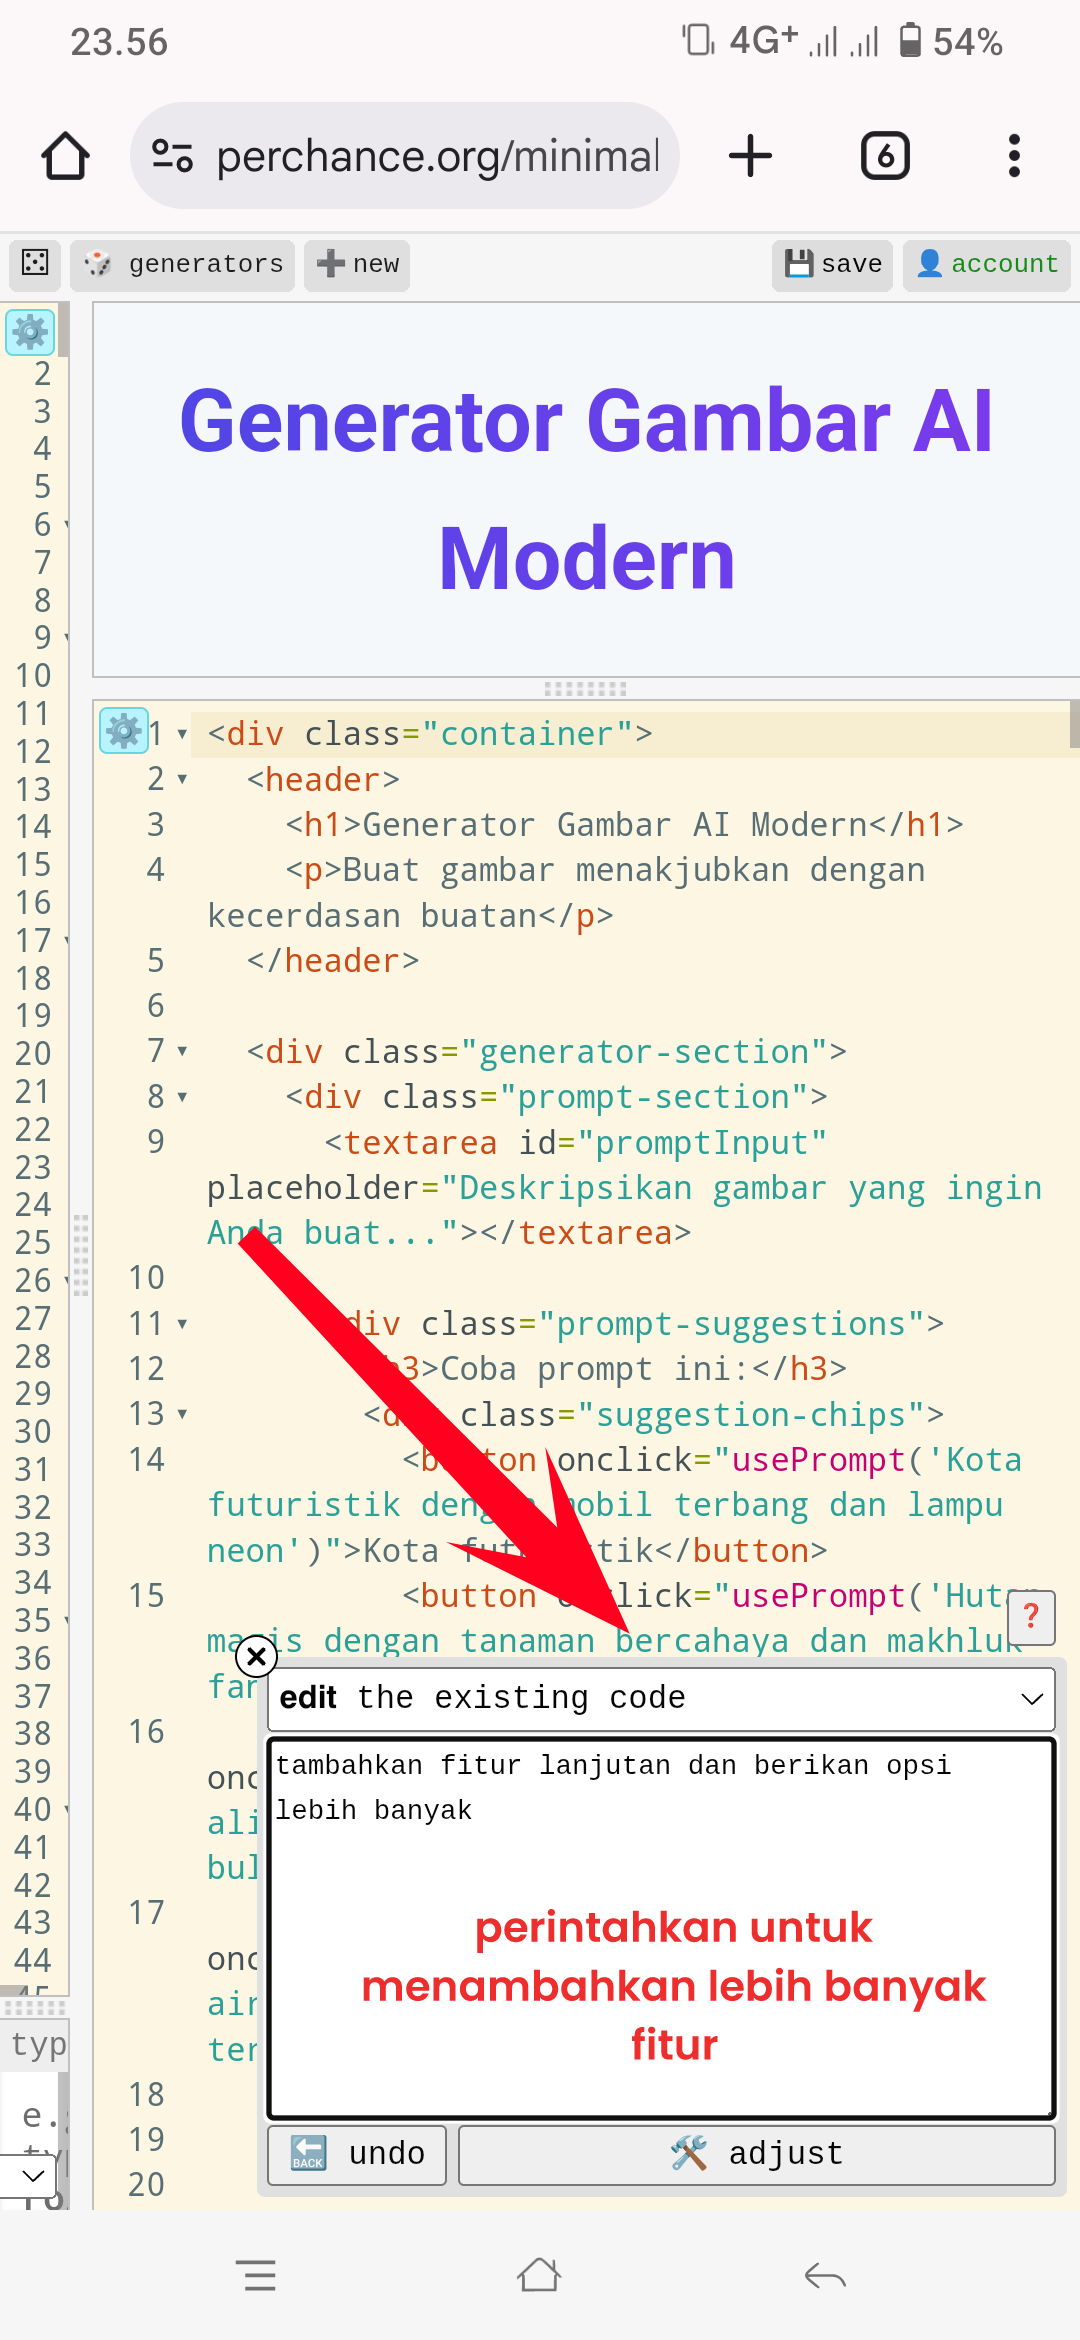
Task: Click the Perchance dice logo icon
Action: 35,263
